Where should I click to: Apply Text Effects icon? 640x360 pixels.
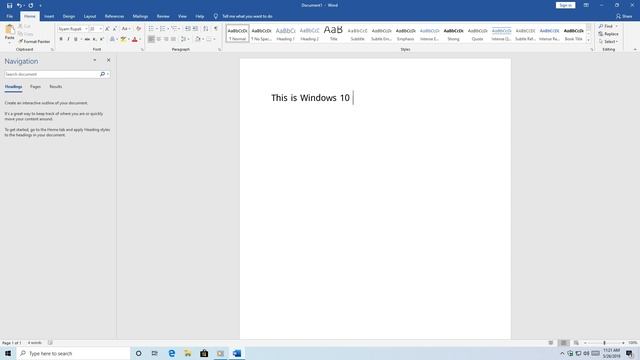(112, 39)
